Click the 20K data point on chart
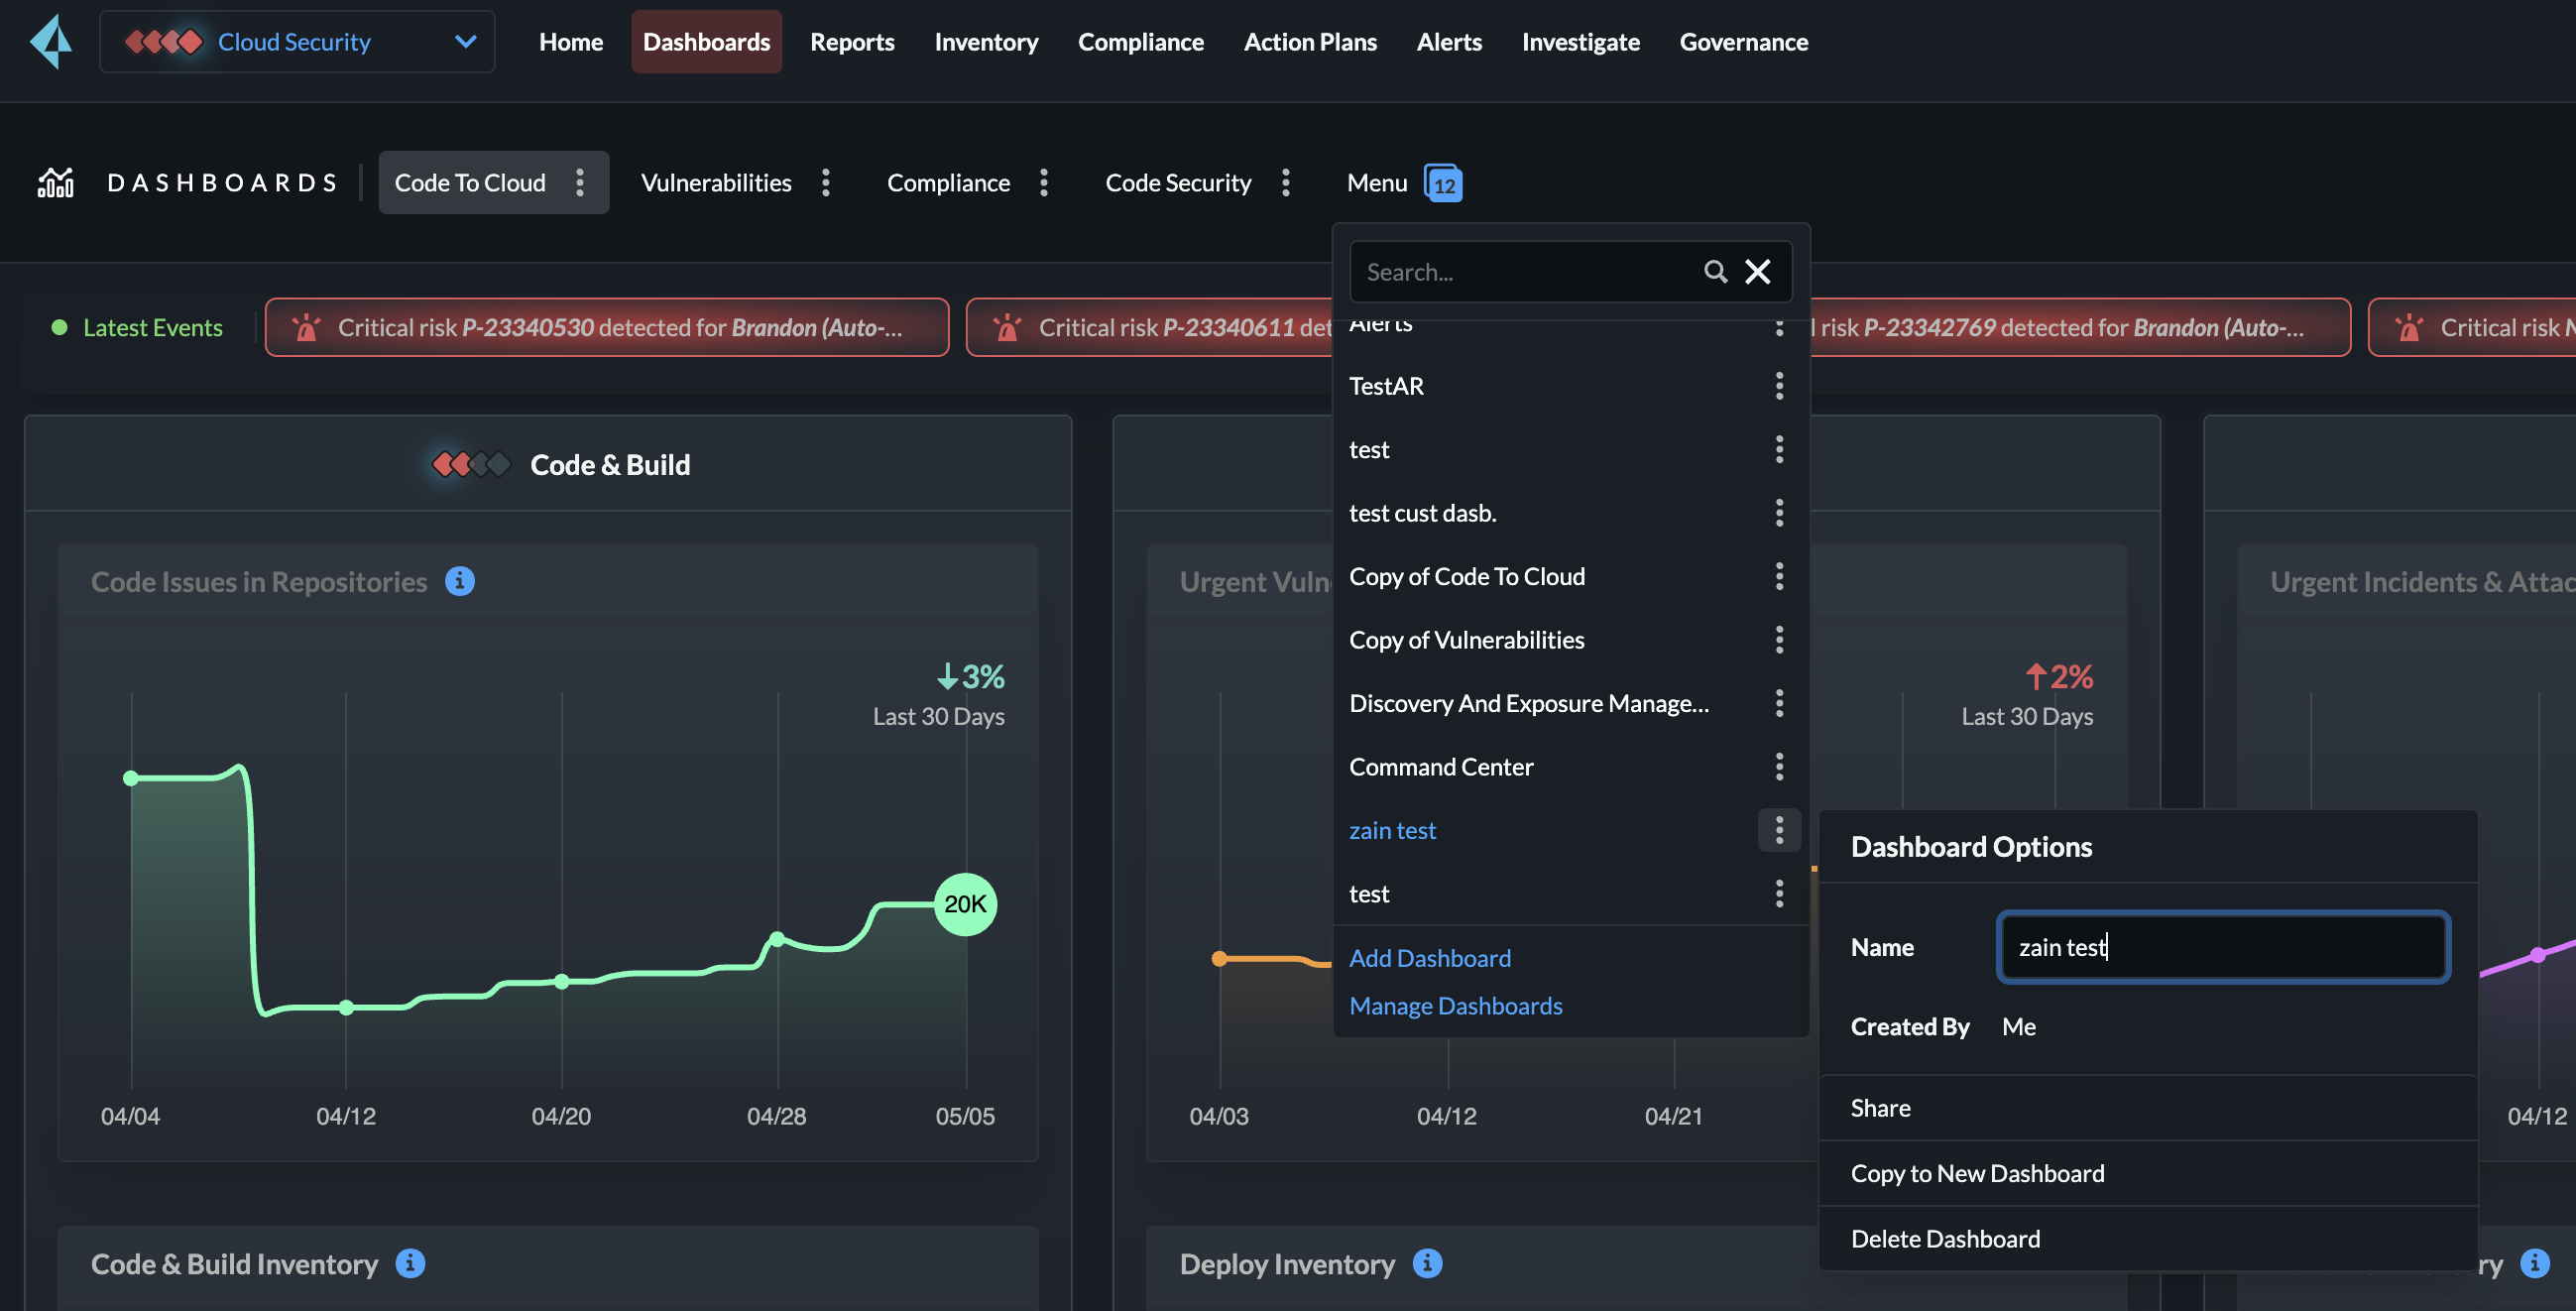Screen dimensions: 2576x1311 [965, 904]
